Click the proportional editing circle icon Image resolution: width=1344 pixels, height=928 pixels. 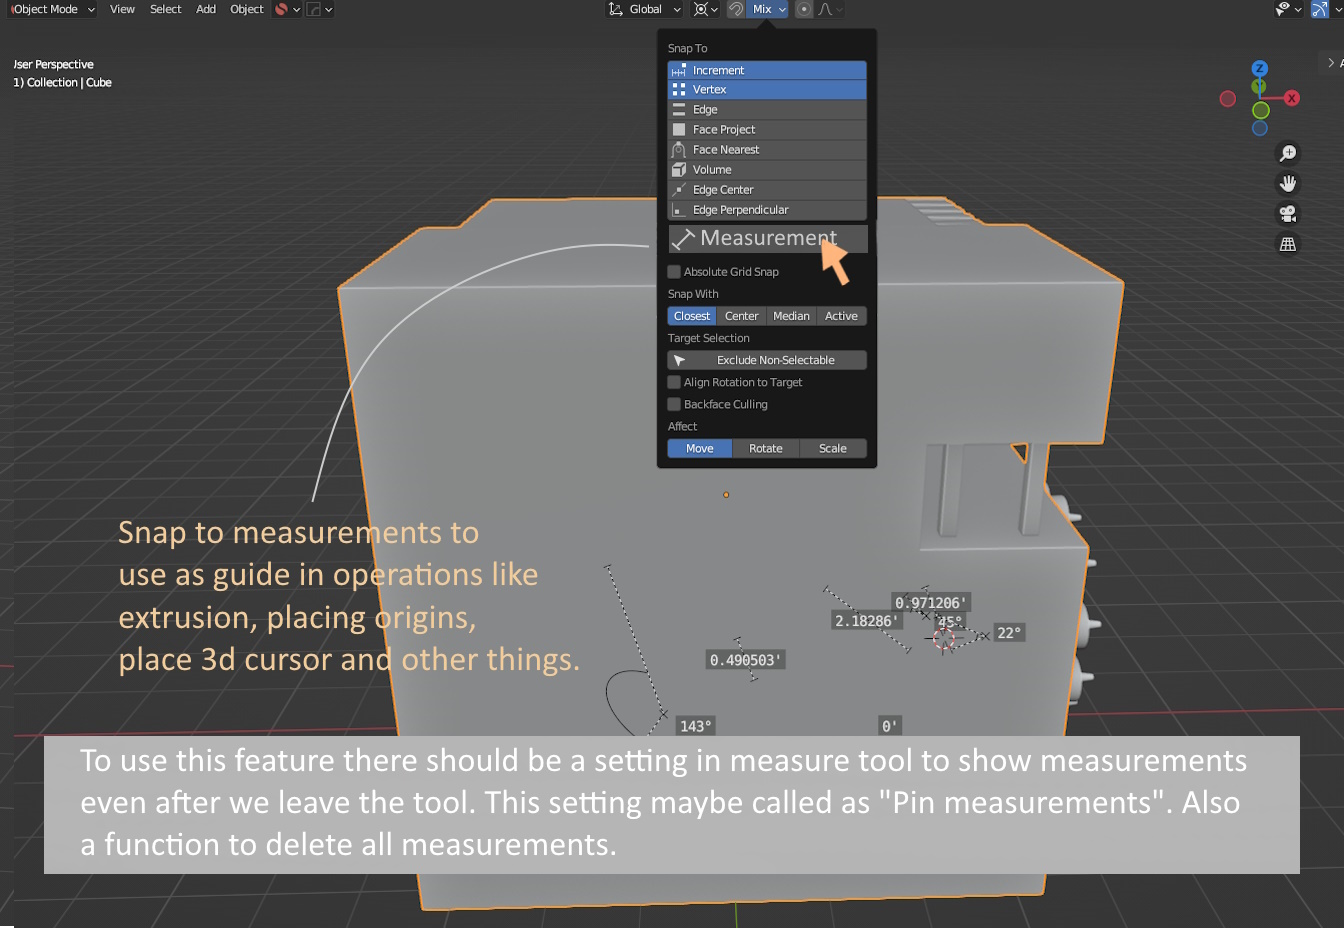point(804,9)
